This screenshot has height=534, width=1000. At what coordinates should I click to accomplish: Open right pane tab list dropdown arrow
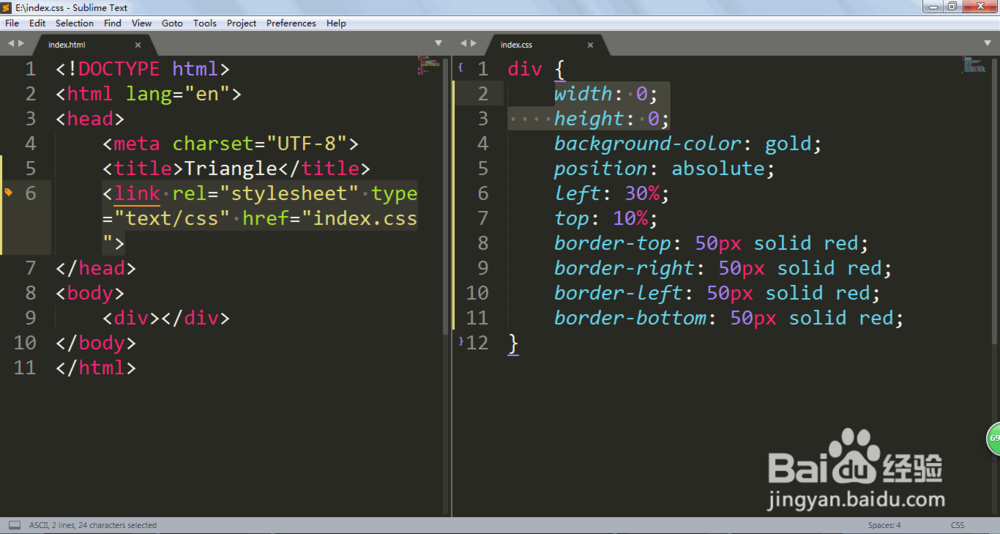pyautogui.click(x=987, y=43)
